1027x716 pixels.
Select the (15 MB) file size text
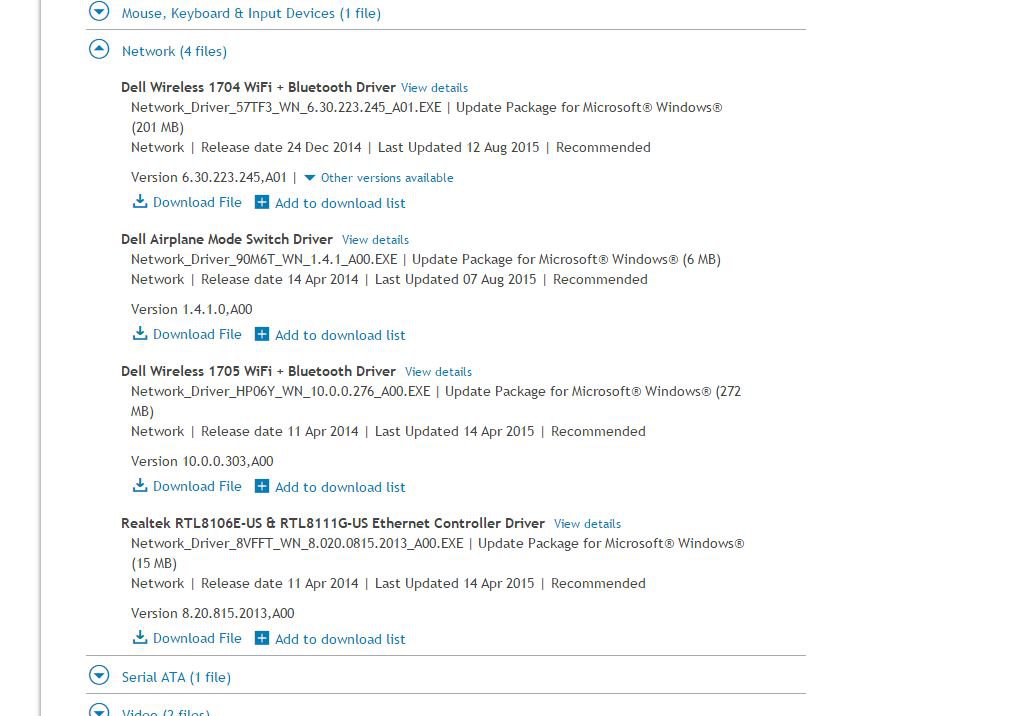154,563
